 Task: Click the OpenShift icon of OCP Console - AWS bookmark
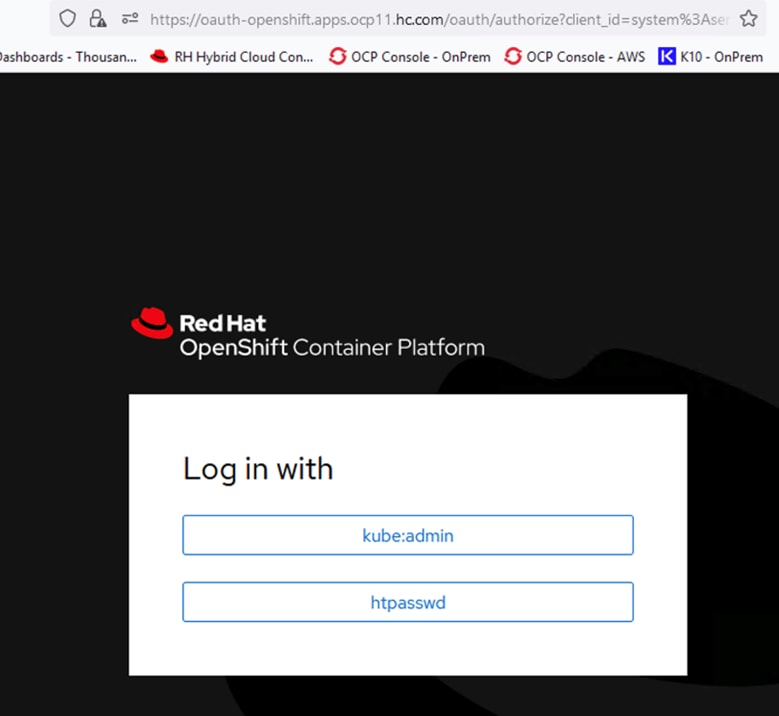click(x=513, y=56)
